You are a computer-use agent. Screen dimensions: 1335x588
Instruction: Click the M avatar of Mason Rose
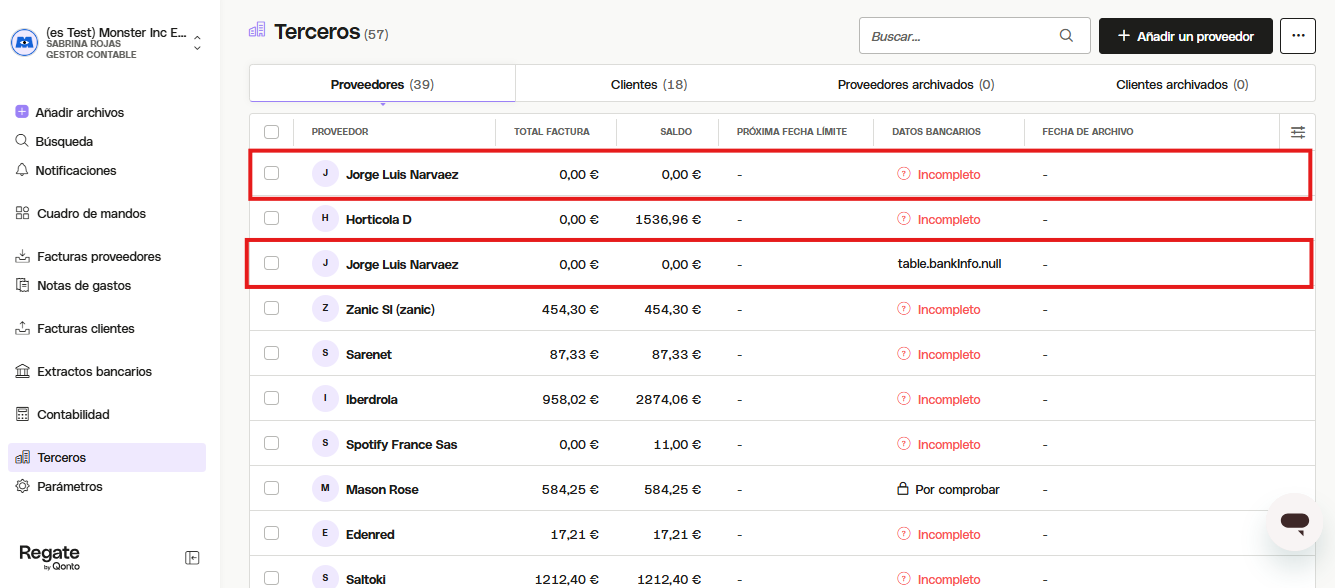tap(325, 488)
